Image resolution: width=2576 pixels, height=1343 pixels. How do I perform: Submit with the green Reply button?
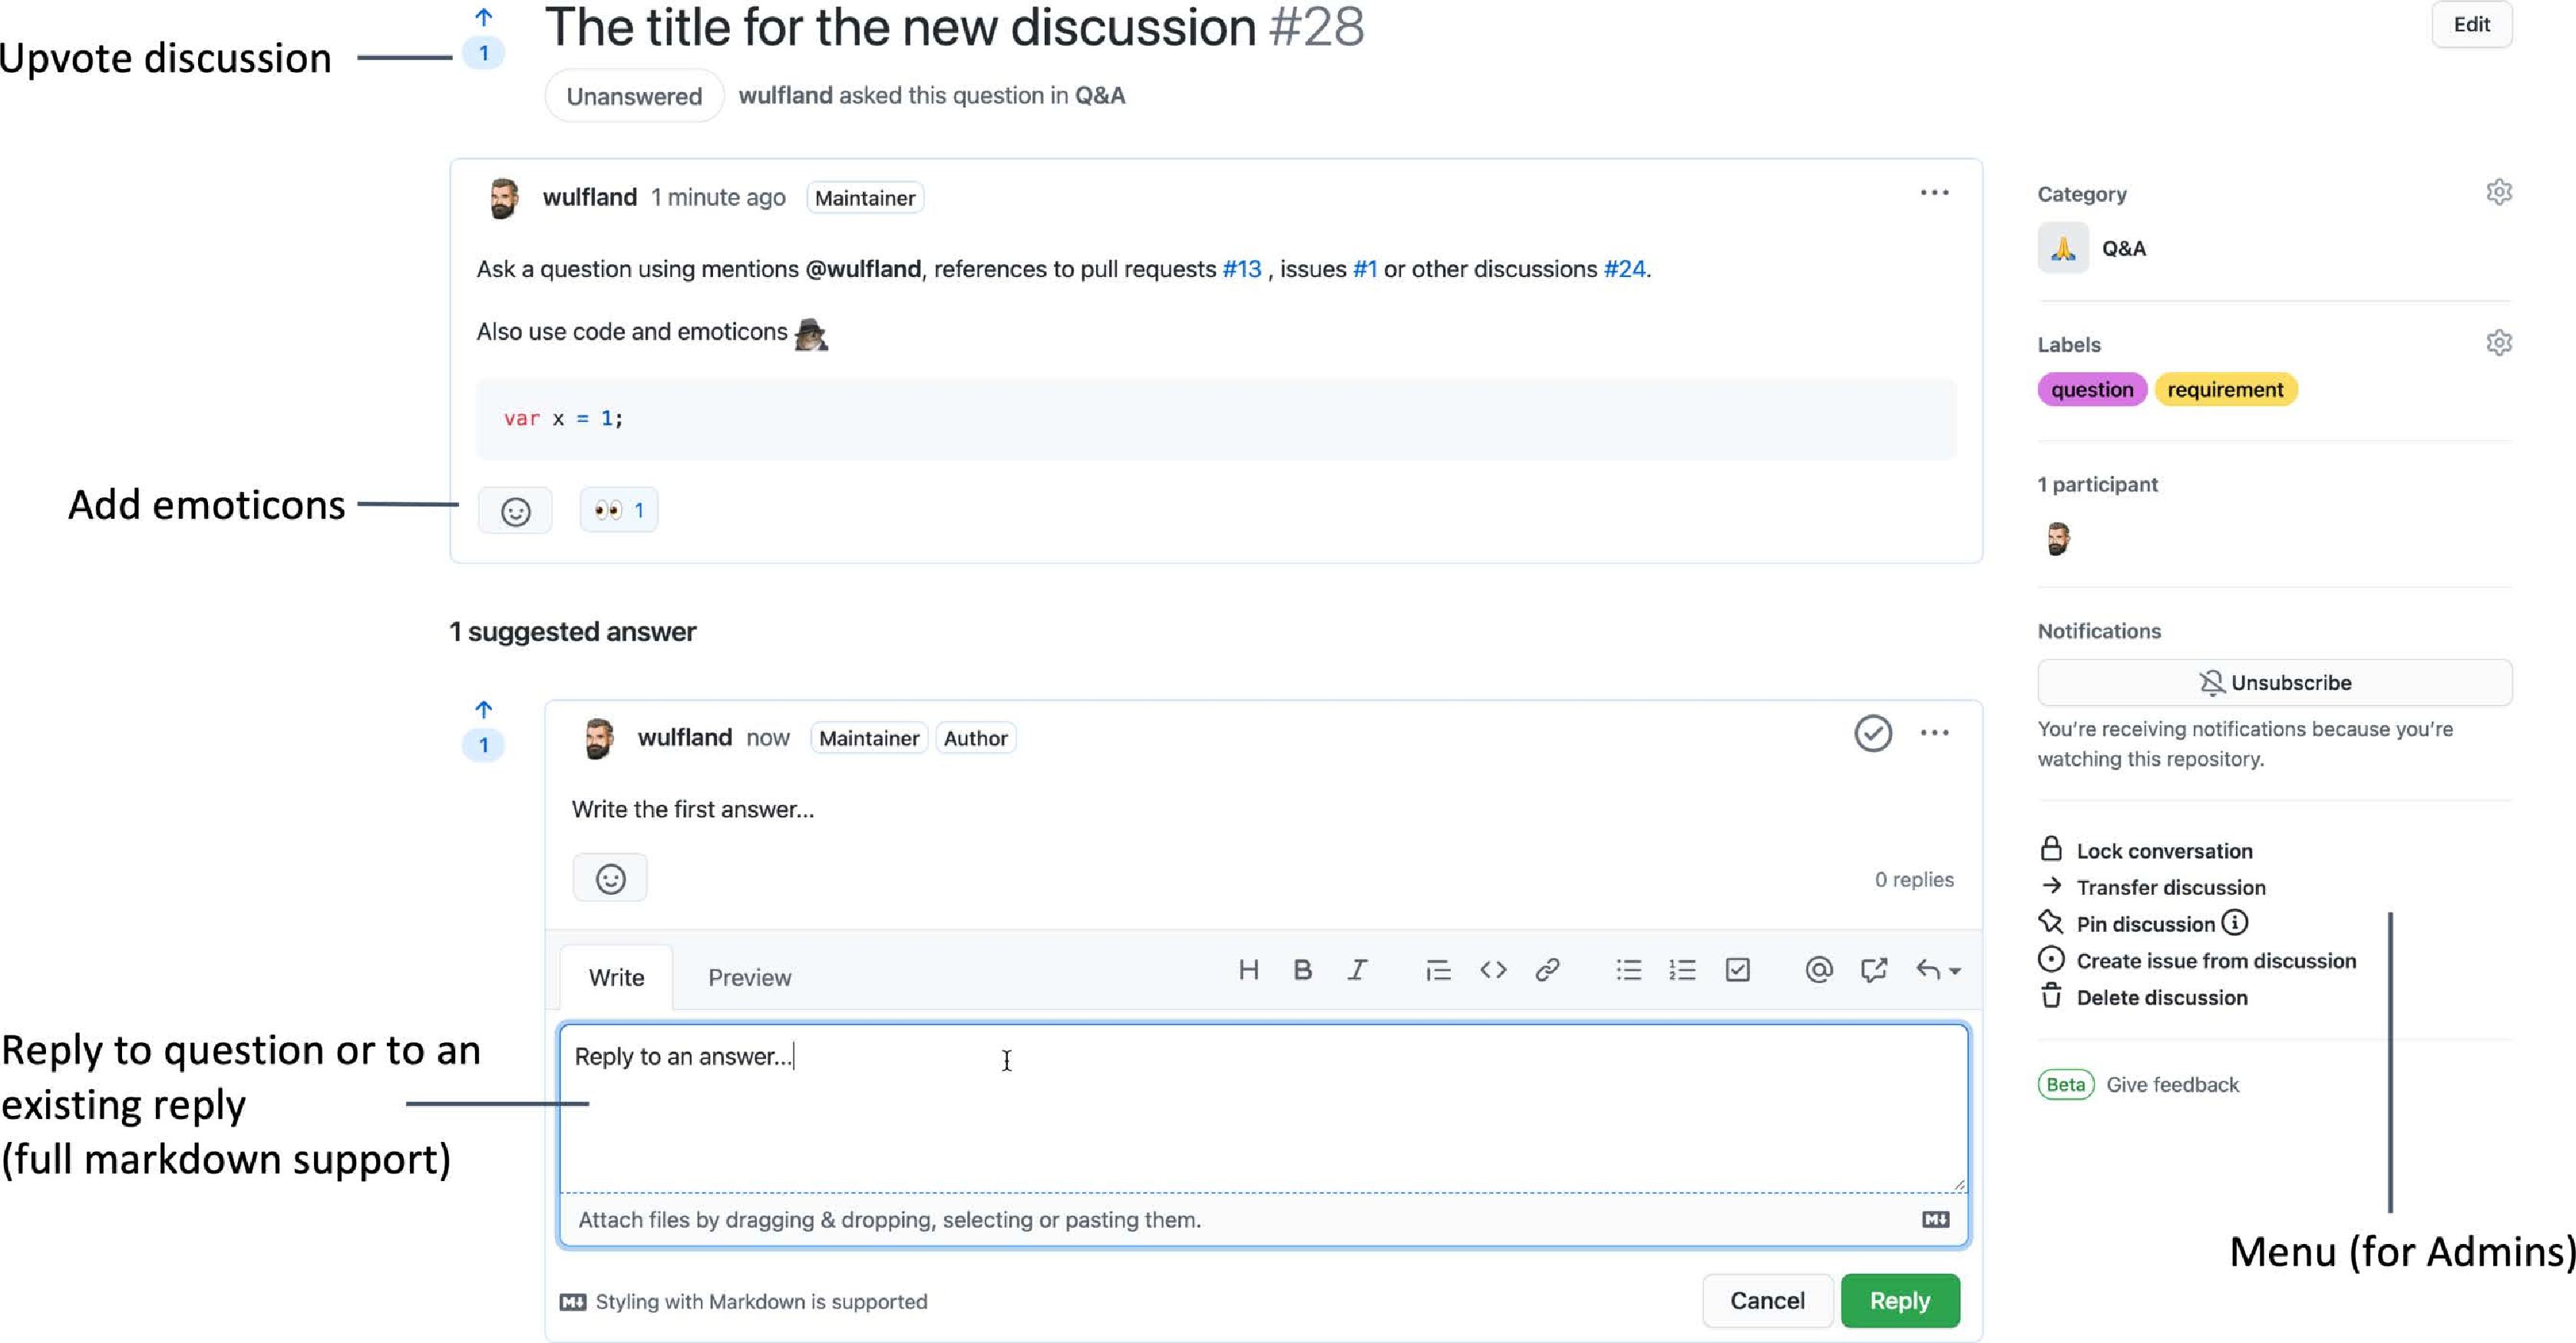[x=1899, y=1300]
